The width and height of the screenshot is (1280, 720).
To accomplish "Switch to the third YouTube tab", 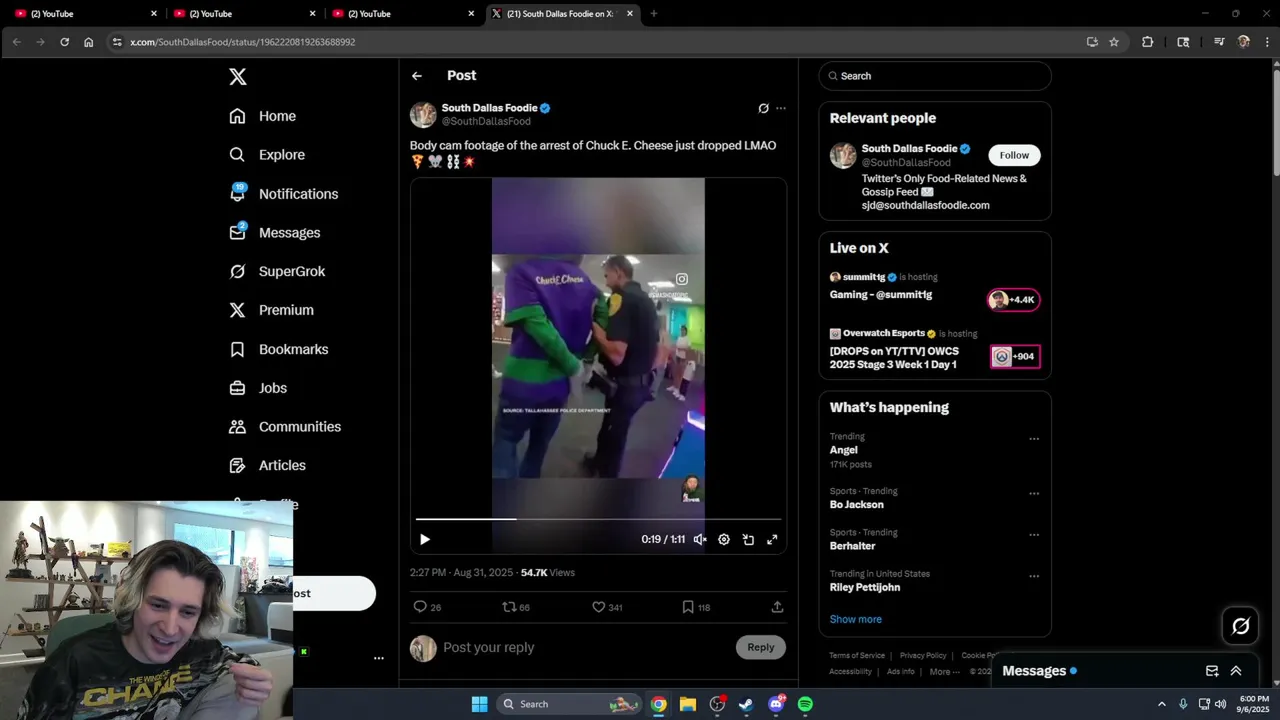I will pos(402,14).
